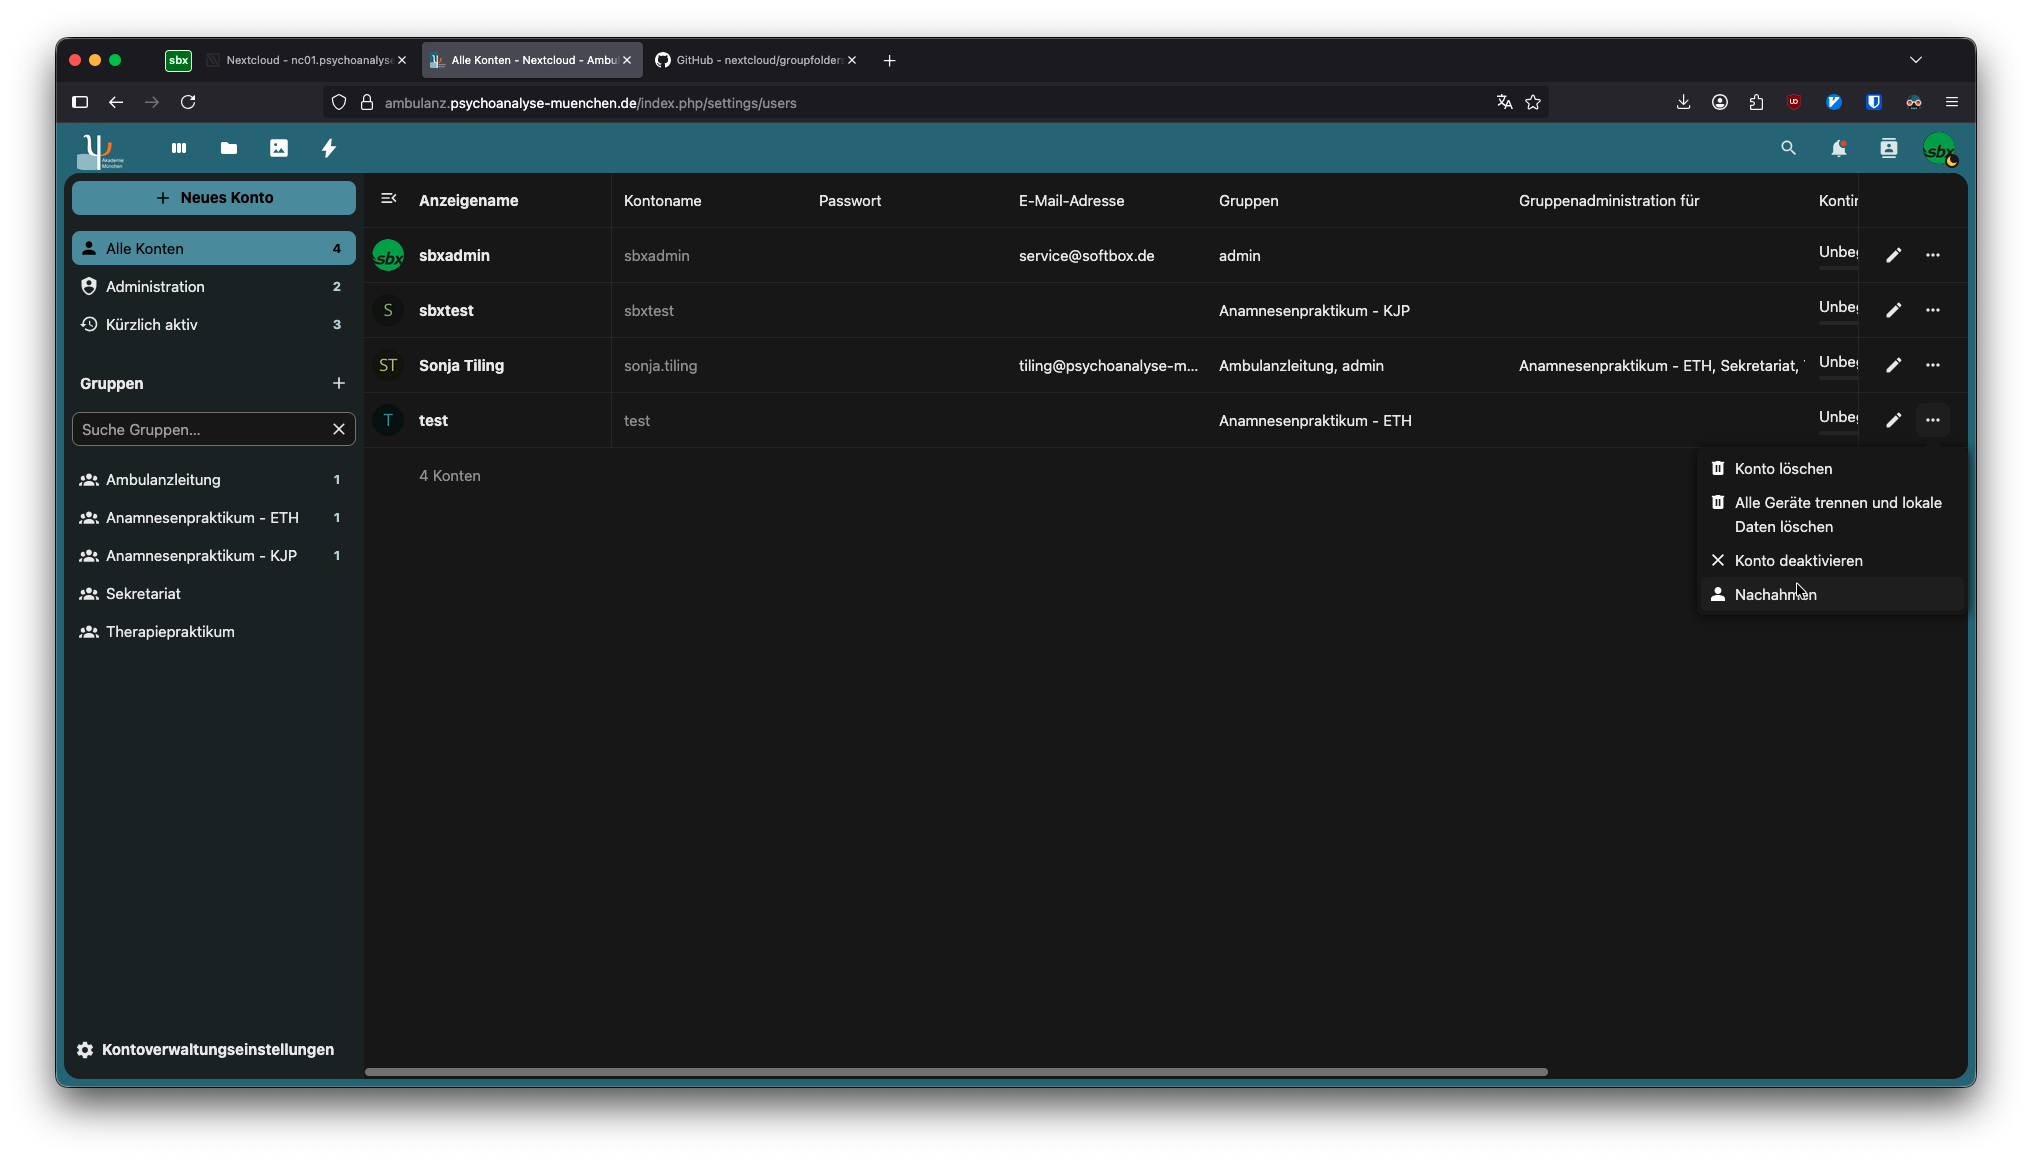Click the Neues Konto button
2032x1161 pixels.
pos(214,198)
